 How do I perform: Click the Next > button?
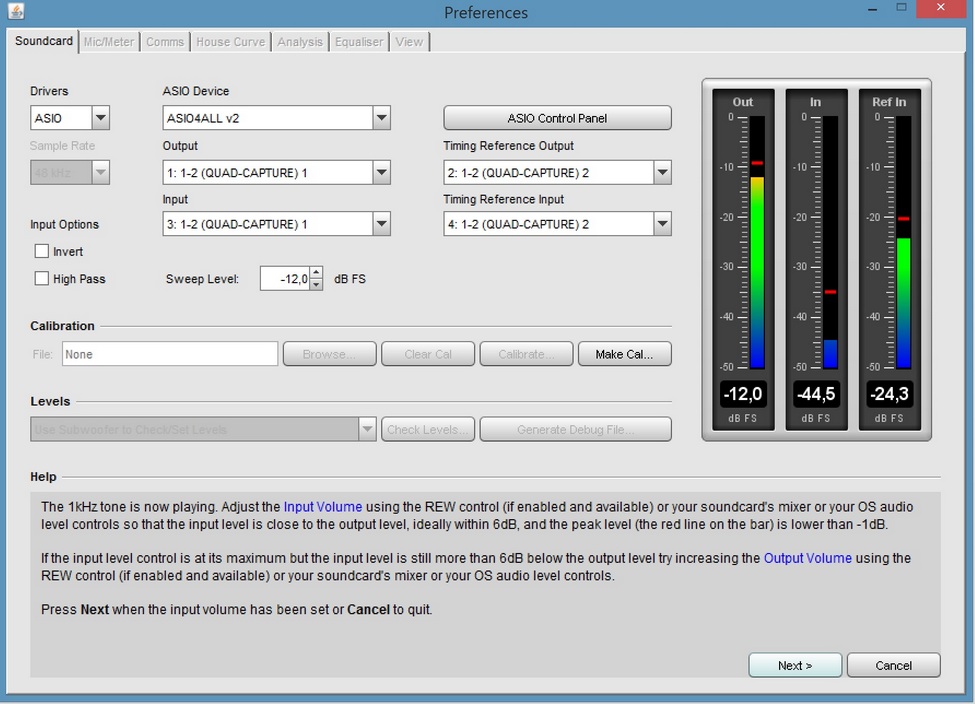(795, 665)
